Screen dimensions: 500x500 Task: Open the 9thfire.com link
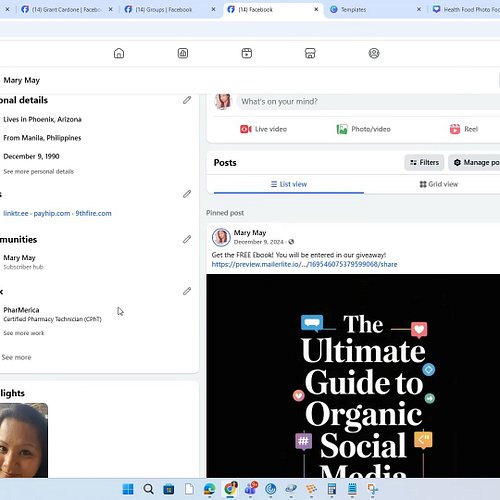(93, 213)
